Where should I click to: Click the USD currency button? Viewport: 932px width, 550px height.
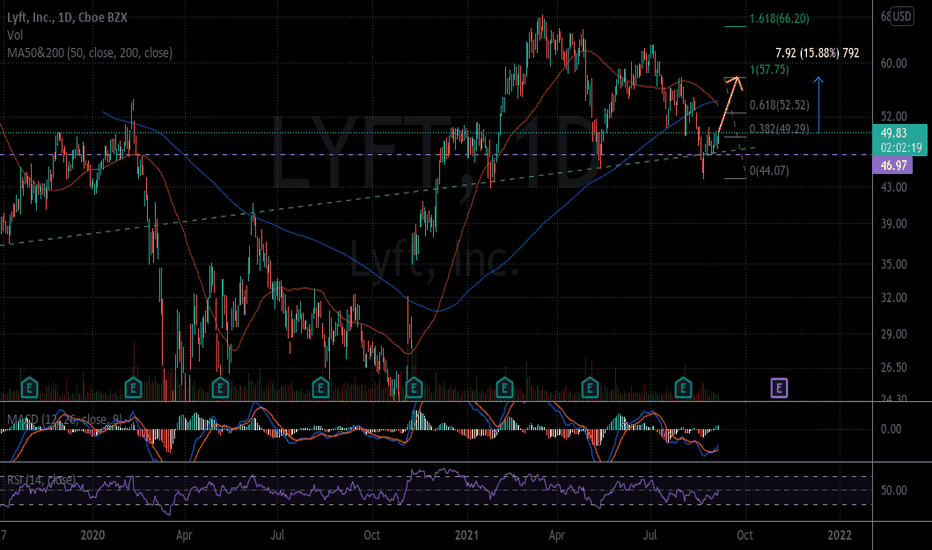point(902,17)
